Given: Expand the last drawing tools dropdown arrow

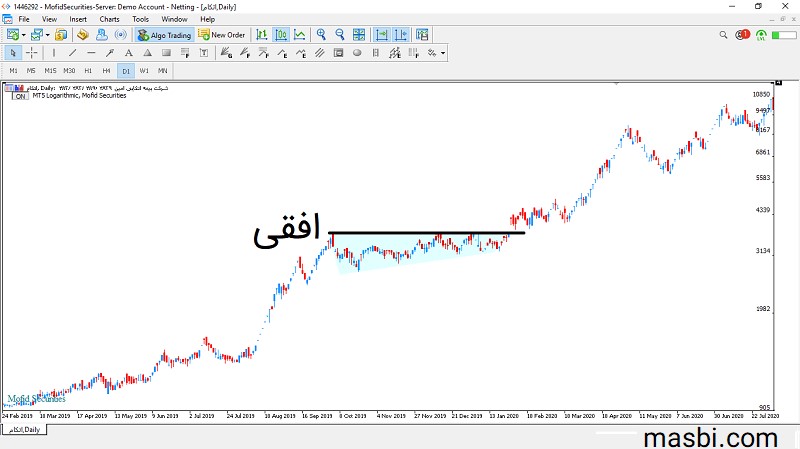Looking at the screenshot, I should click(x=443, y=52).
